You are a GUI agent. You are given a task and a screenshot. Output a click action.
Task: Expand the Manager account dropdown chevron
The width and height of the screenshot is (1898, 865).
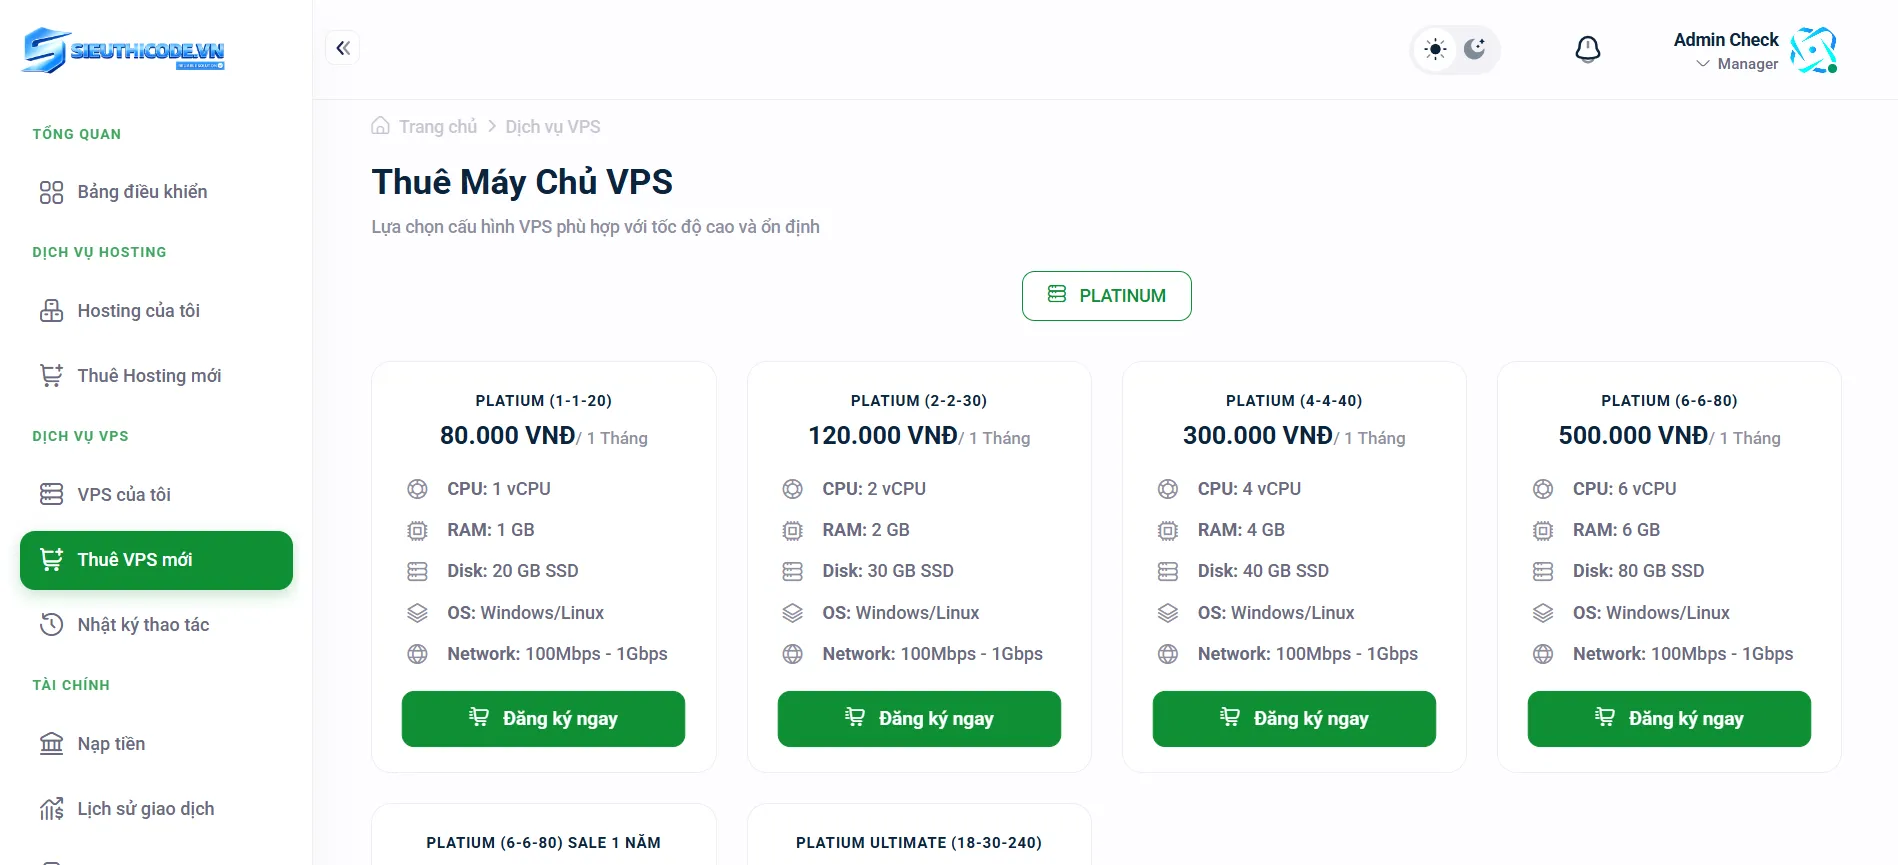click(x=1703, y=64)
